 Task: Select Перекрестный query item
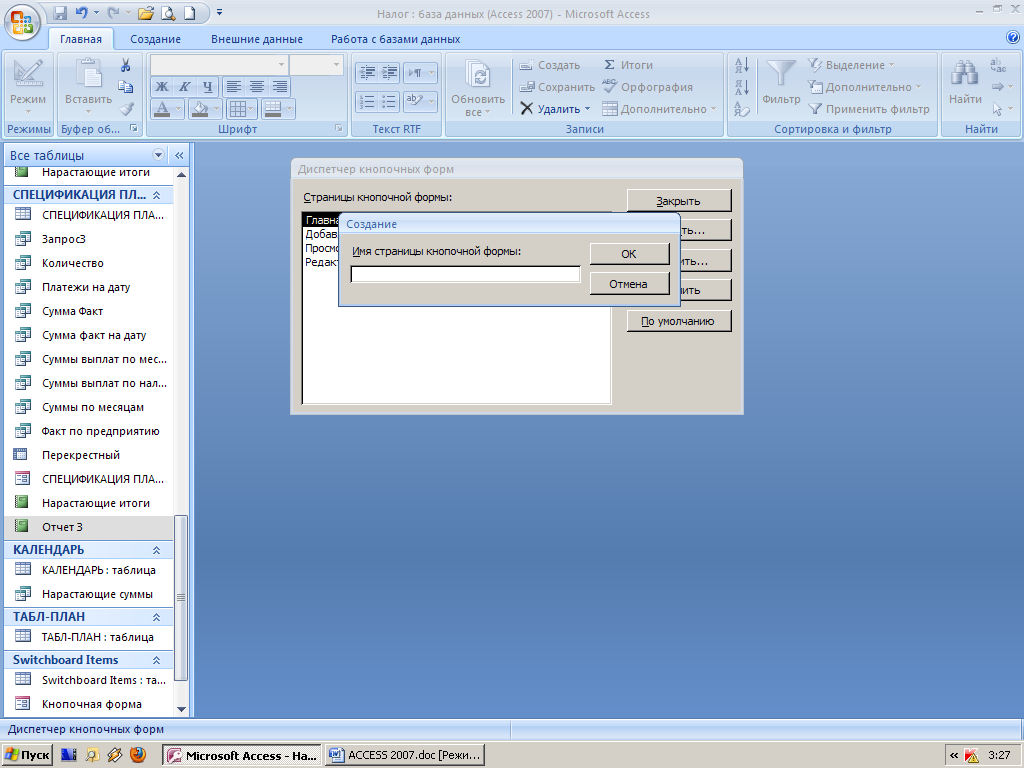point(89,455)
